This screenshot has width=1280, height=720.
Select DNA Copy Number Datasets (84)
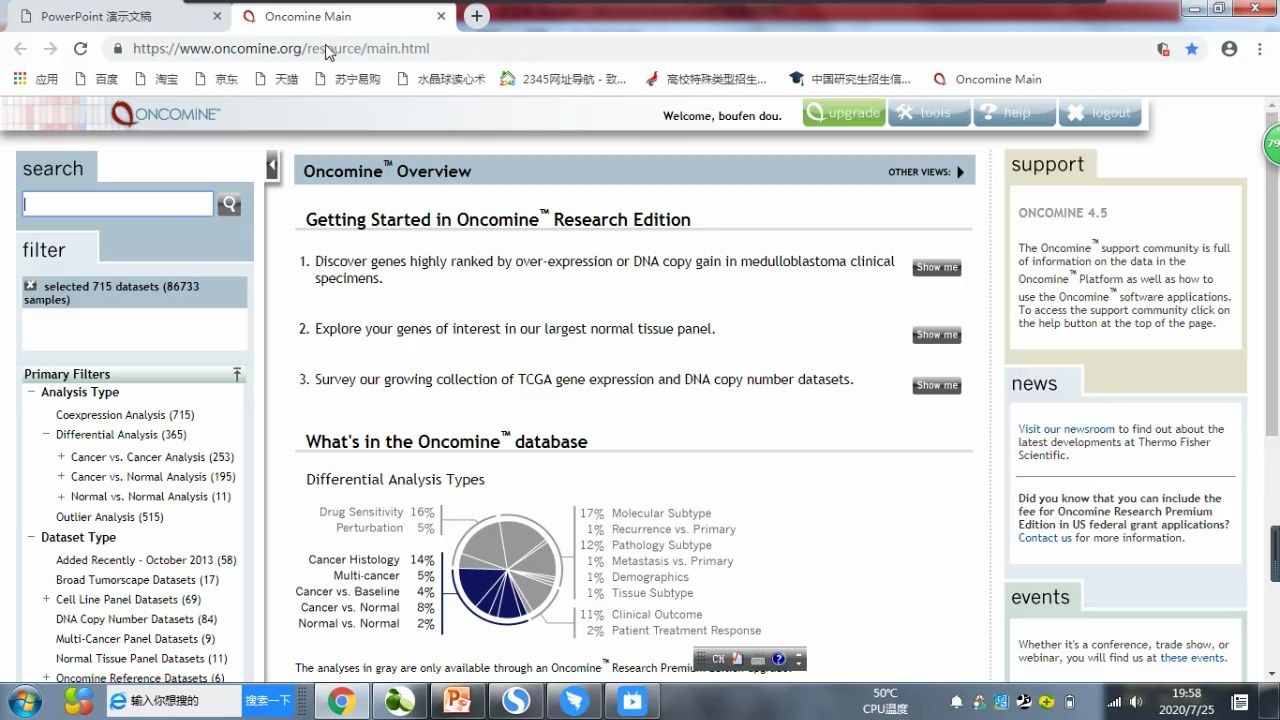click(x=136, y=619)
